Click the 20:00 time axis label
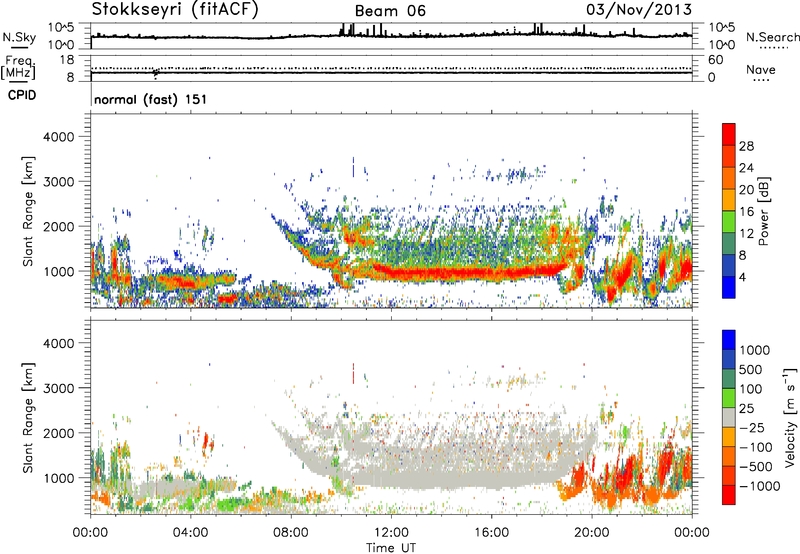Image resolution: width=800 pixels, height=554 pixels. pos(592,533)
